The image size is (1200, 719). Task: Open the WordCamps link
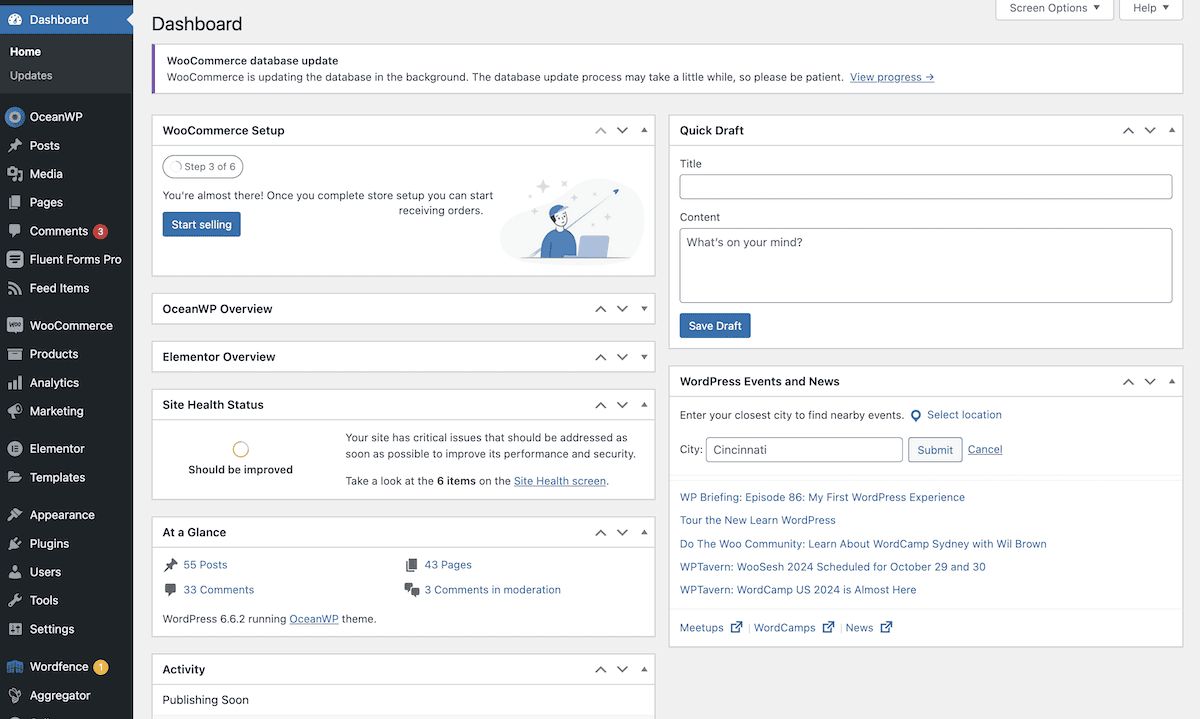784,628
